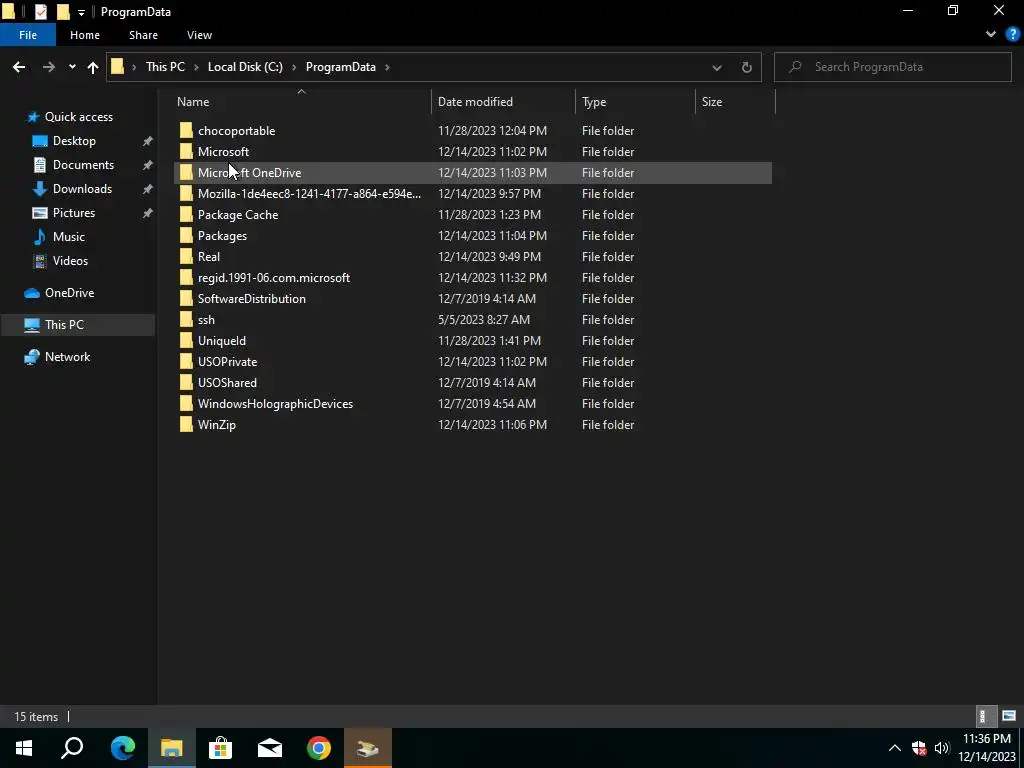Refresh the ProgramData folder view
Viewport: 1024px width, 768px height.
746,67
